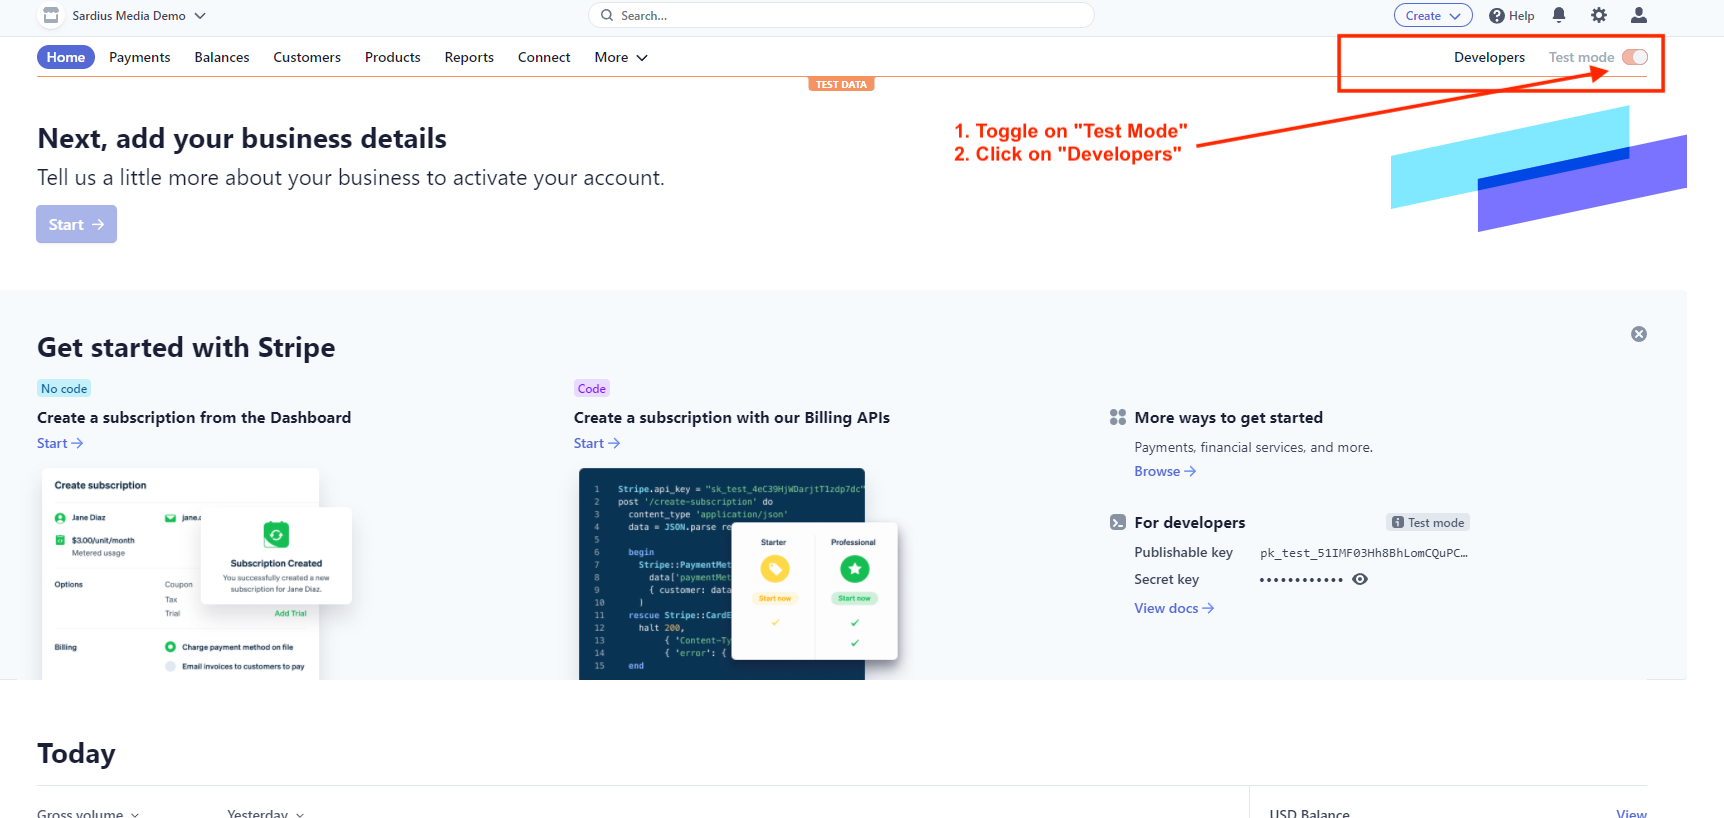Go to the Payments tab

[140, 57]
